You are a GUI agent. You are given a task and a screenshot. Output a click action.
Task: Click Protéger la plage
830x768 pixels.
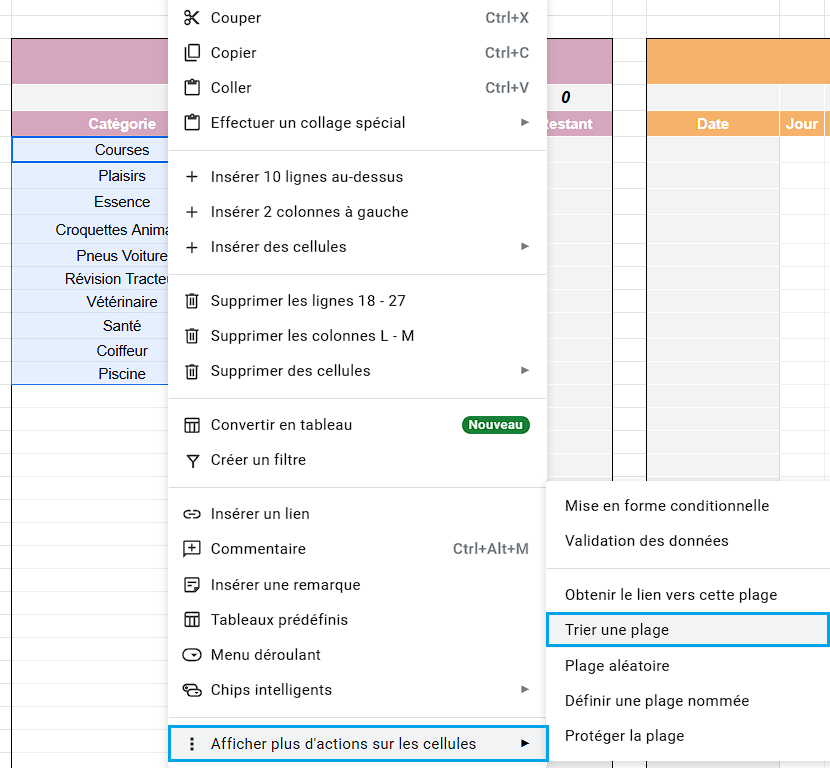624,736
